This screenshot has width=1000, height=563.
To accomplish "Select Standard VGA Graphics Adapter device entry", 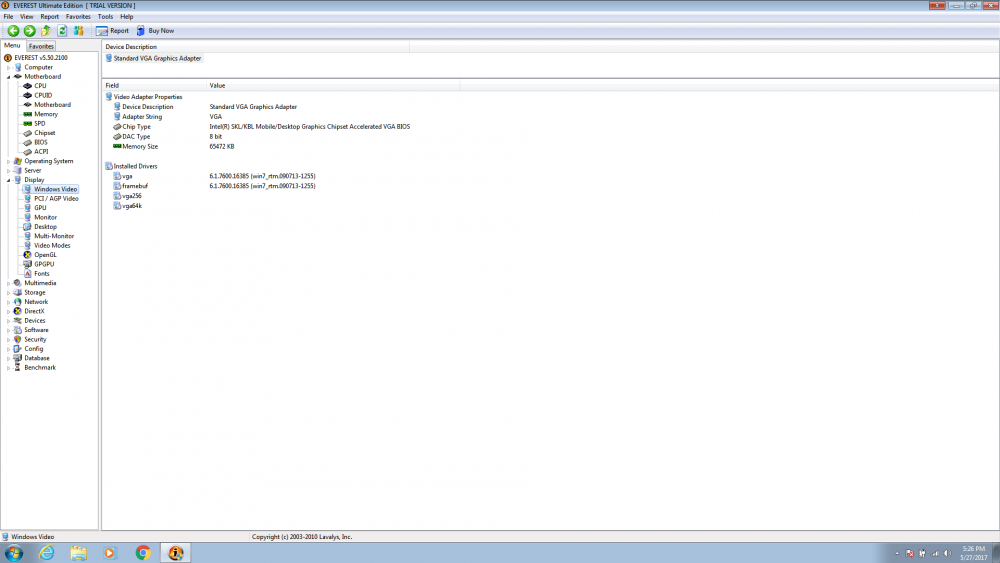I will [x=157, y=58].
